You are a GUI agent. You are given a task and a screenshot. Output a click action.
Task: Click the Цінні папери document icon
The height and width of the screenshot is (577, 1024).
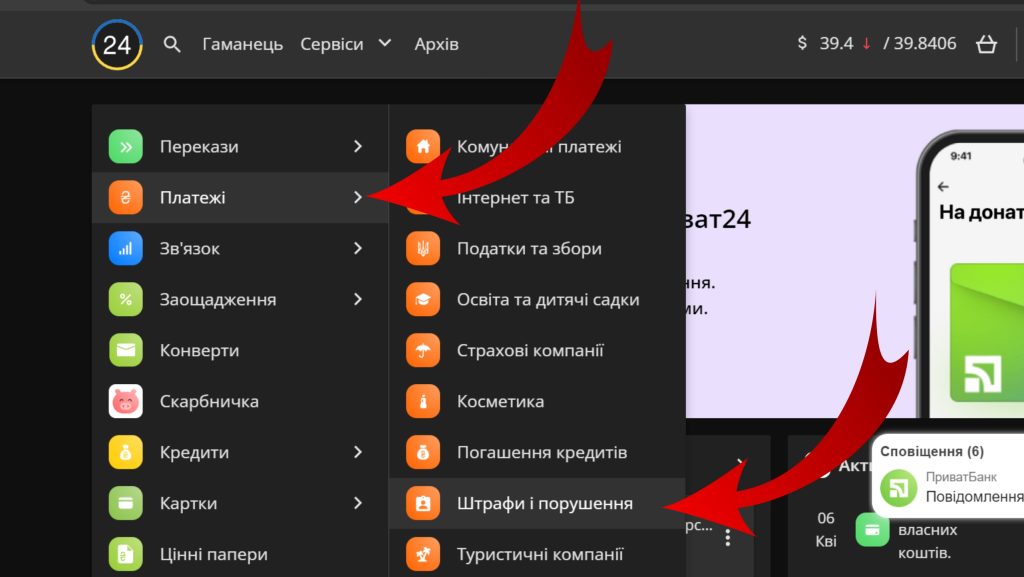click(x=126, y=554)
